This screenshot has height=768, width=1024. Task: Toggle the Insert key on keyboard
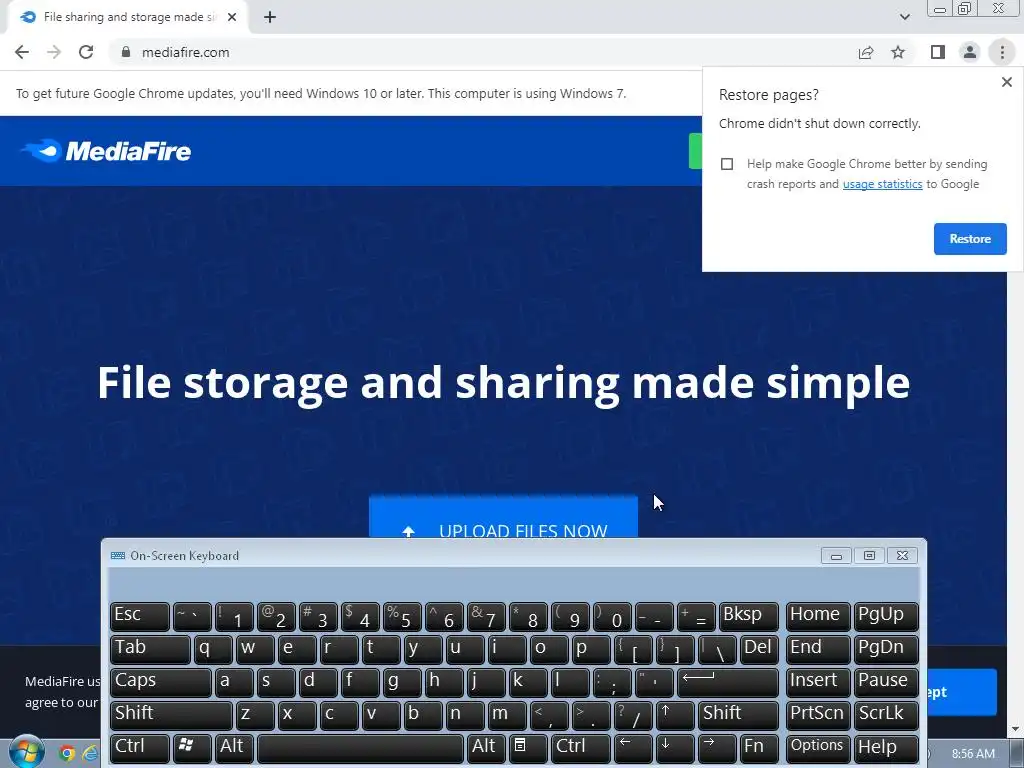(x=818, y=682)
